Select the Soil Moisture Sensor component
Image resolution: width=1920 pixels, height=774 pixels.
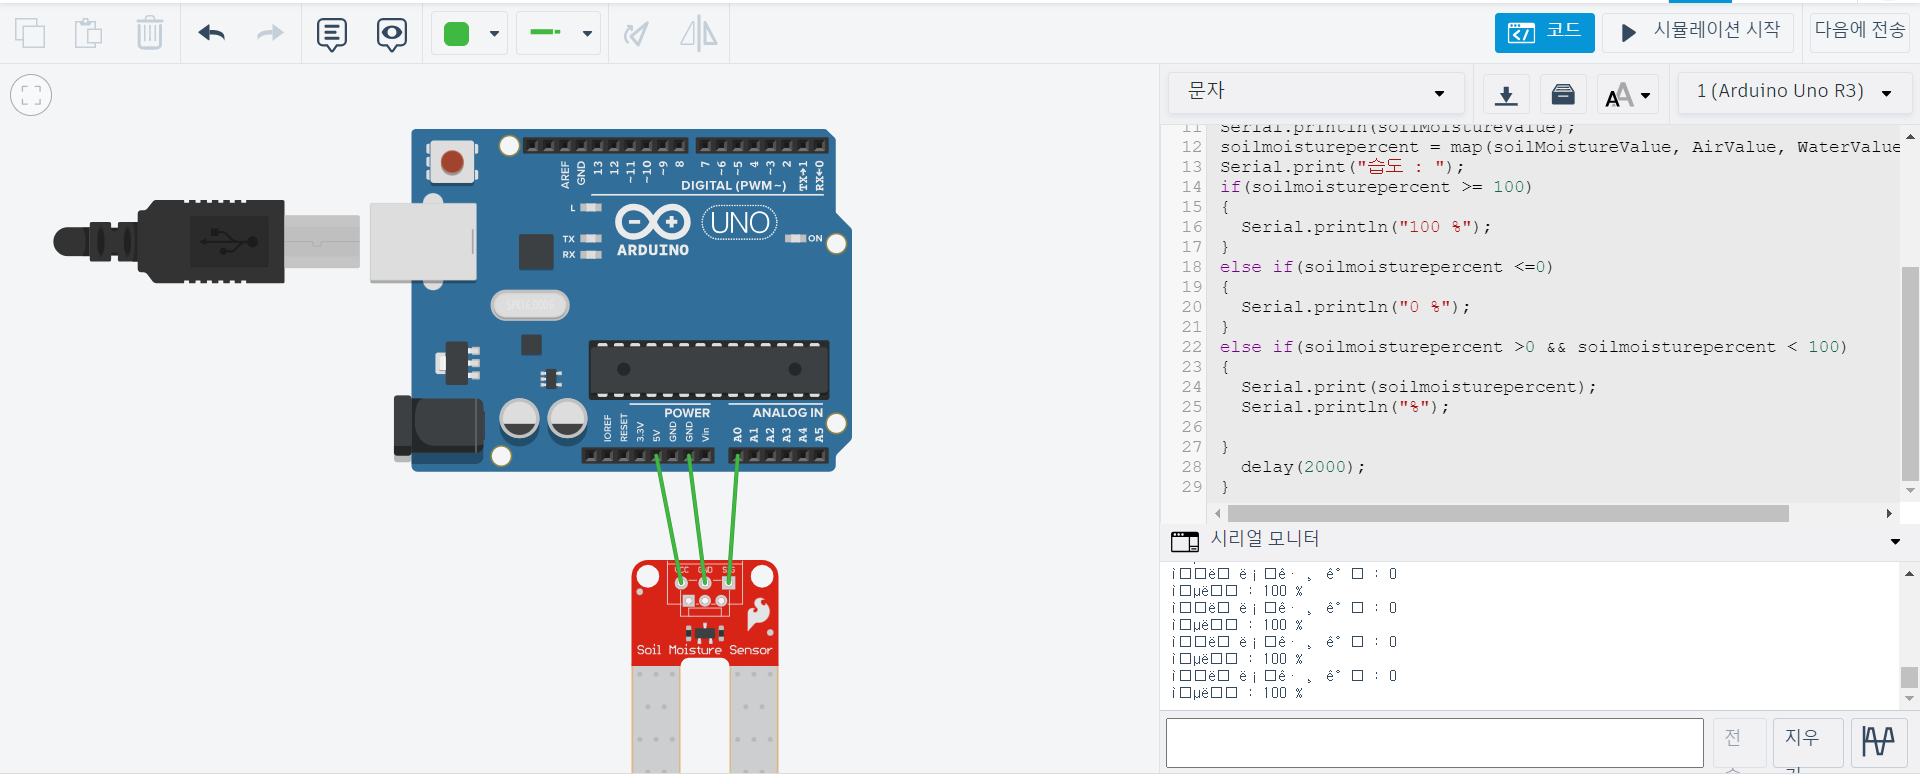[705, 665]
